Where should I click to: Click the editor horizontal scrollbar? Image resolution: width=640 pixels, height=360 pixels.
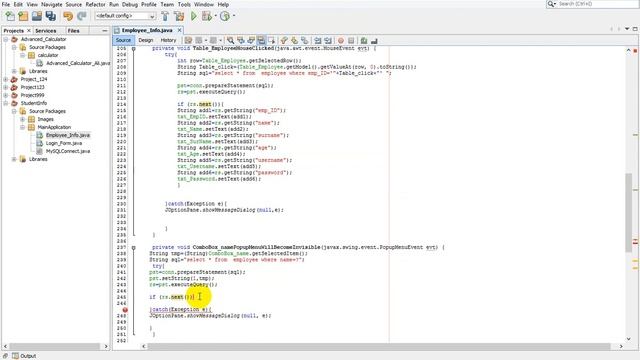[x=378, y=346]
